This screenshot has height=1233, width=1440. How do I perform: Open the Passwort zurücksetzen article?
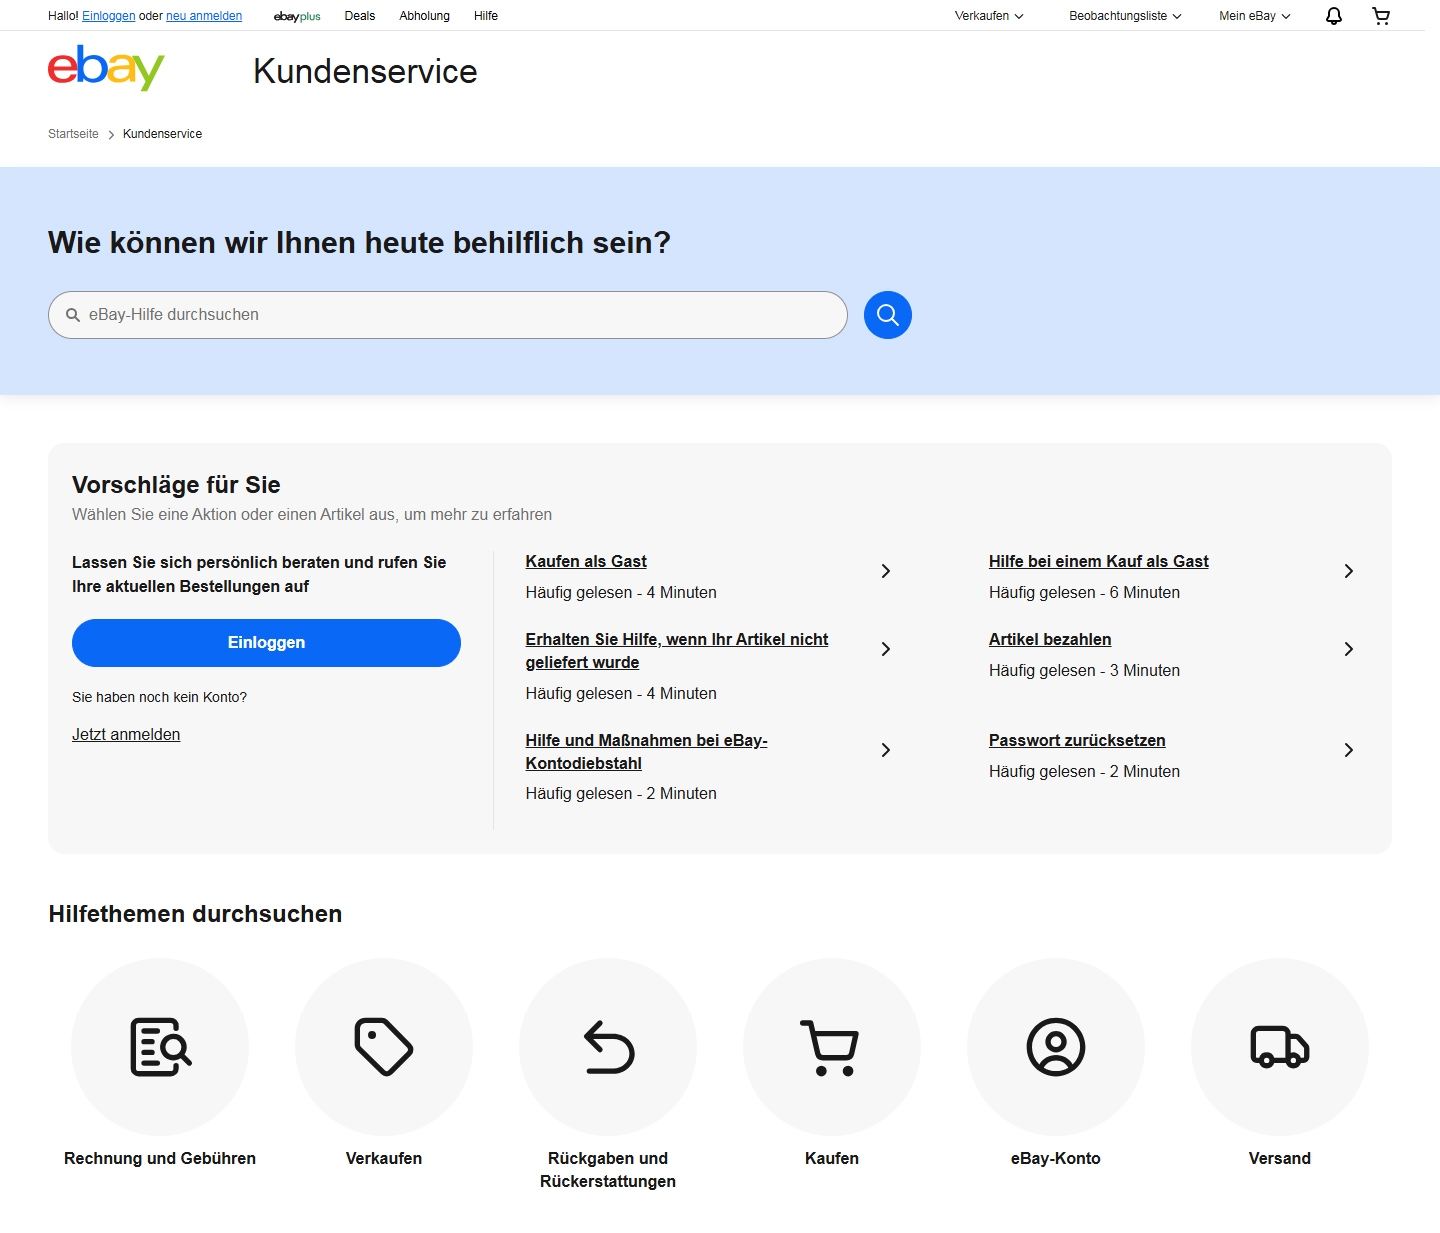pyautogui.click(x=1077, y=741)
